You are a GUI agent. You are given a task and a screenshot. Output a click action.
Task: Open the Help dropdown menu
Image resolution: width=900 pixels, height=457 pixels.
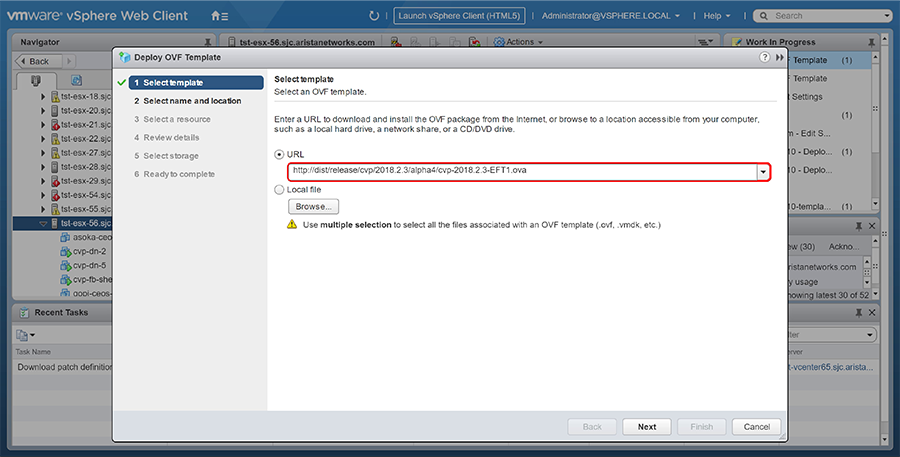tap(717, 16)
